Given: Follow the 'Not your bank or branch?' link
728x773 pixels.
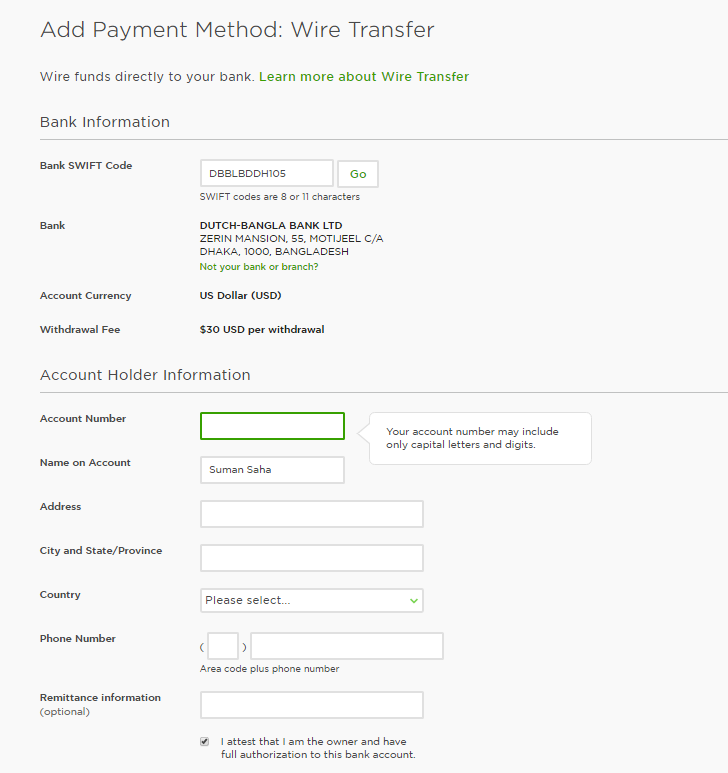Looking at the screenshot, I should click(x=259, y=267).
